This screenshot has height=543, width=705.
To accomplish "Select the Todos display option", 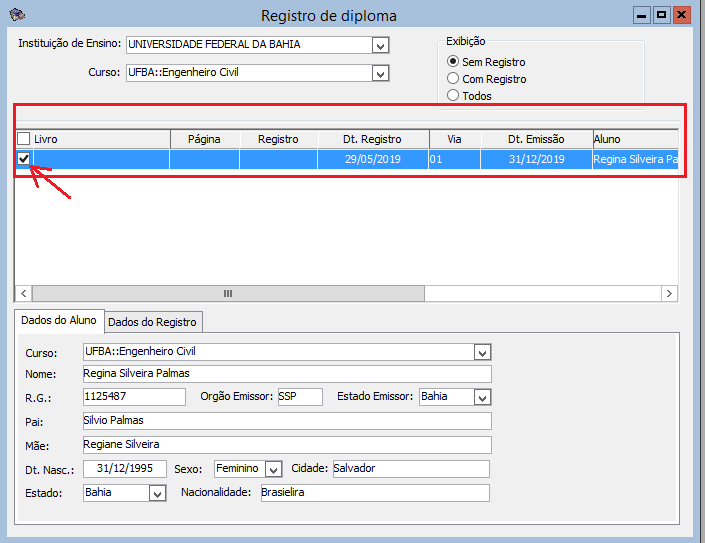I will coord(453,96).
